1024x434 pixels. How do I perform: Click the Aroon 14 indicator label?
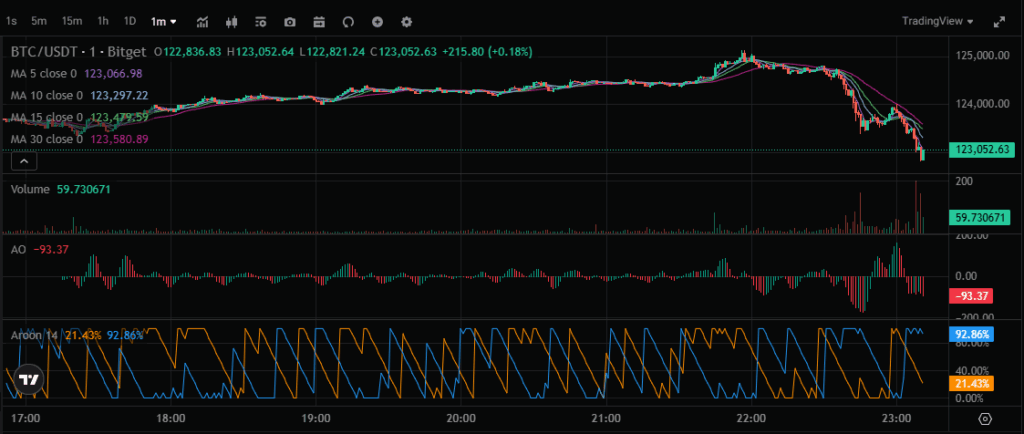(x=35, y=335)
